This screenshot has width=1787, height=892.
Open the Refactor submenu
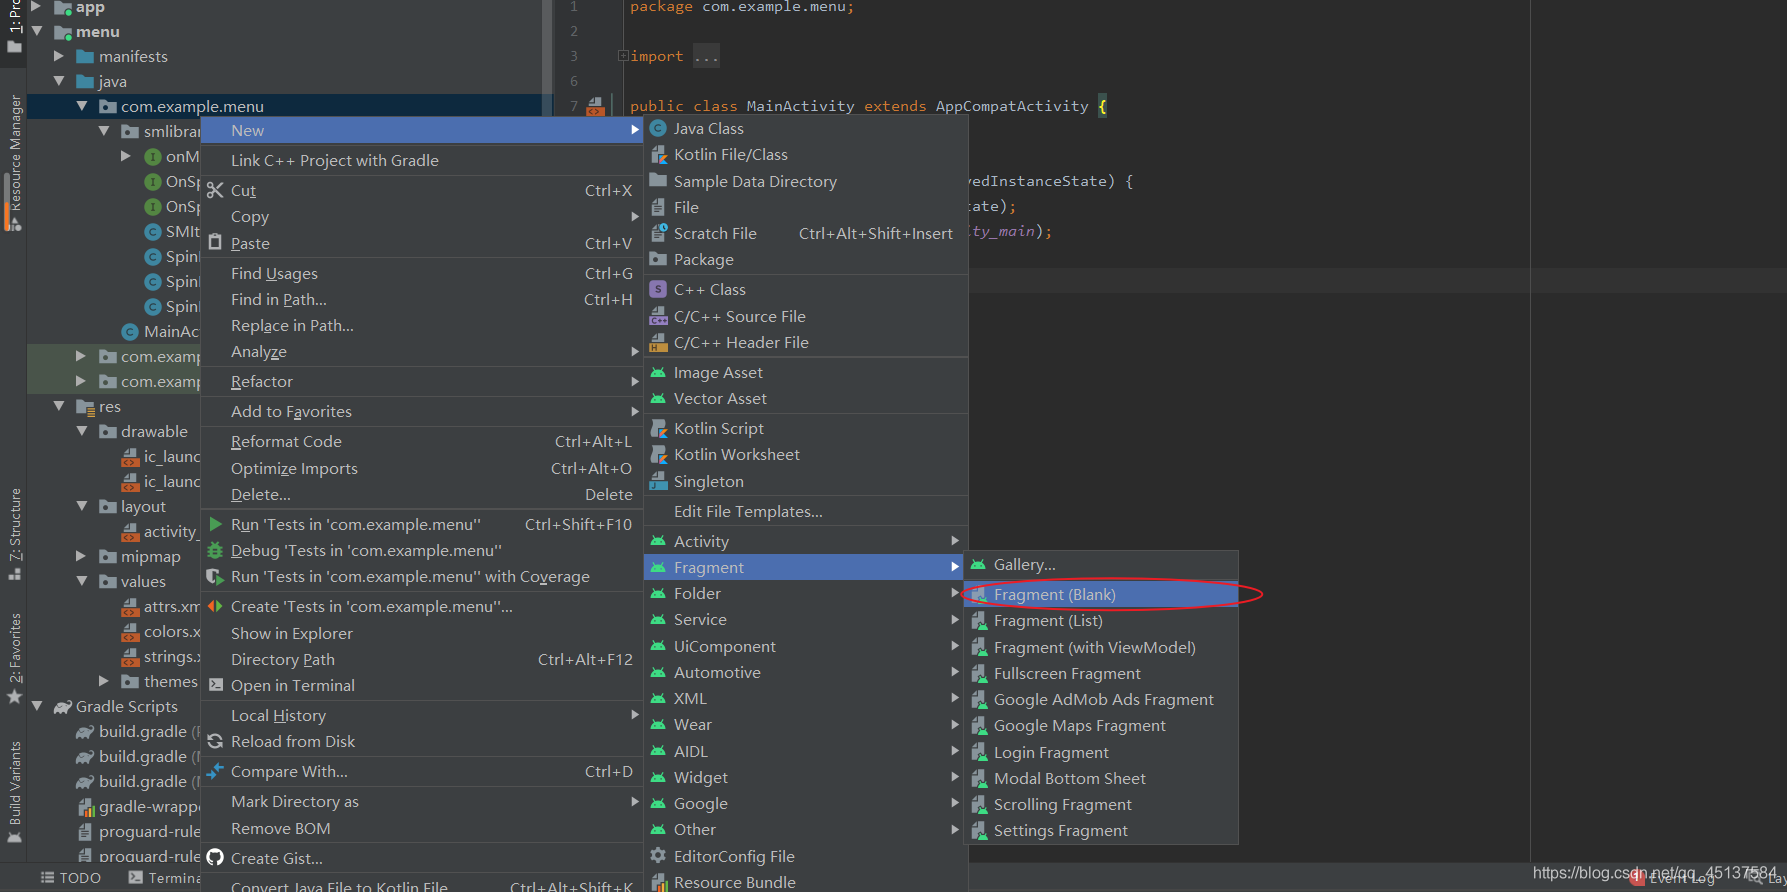pos(422,381)
